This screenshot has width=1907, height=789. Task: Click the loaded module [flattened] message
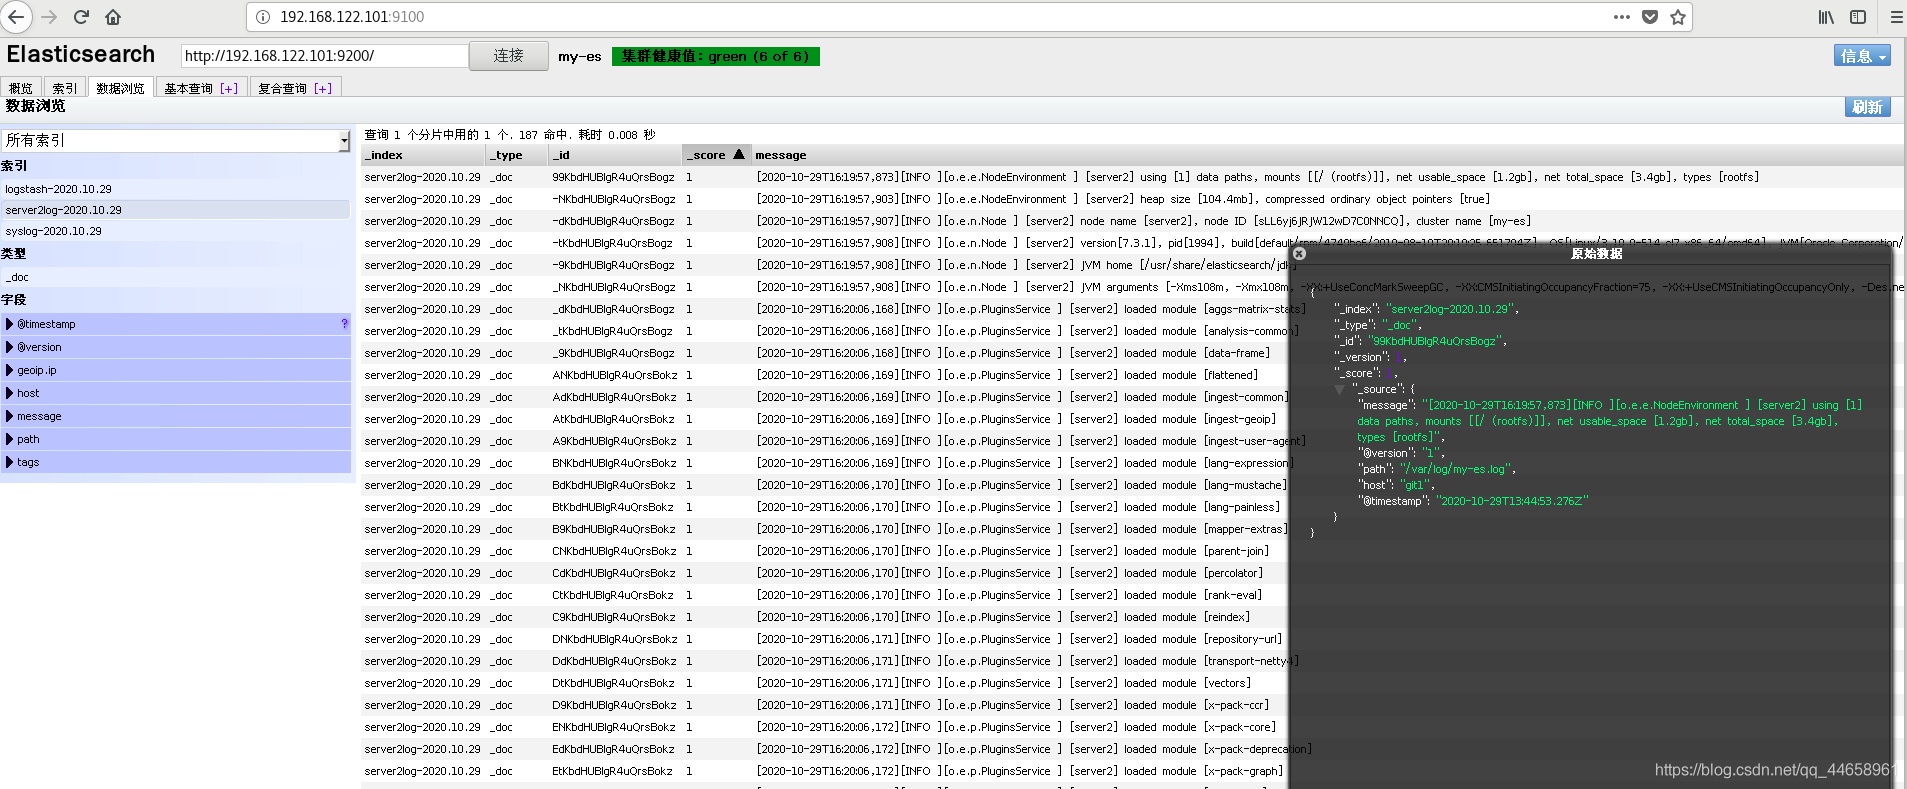point(1007,375)
